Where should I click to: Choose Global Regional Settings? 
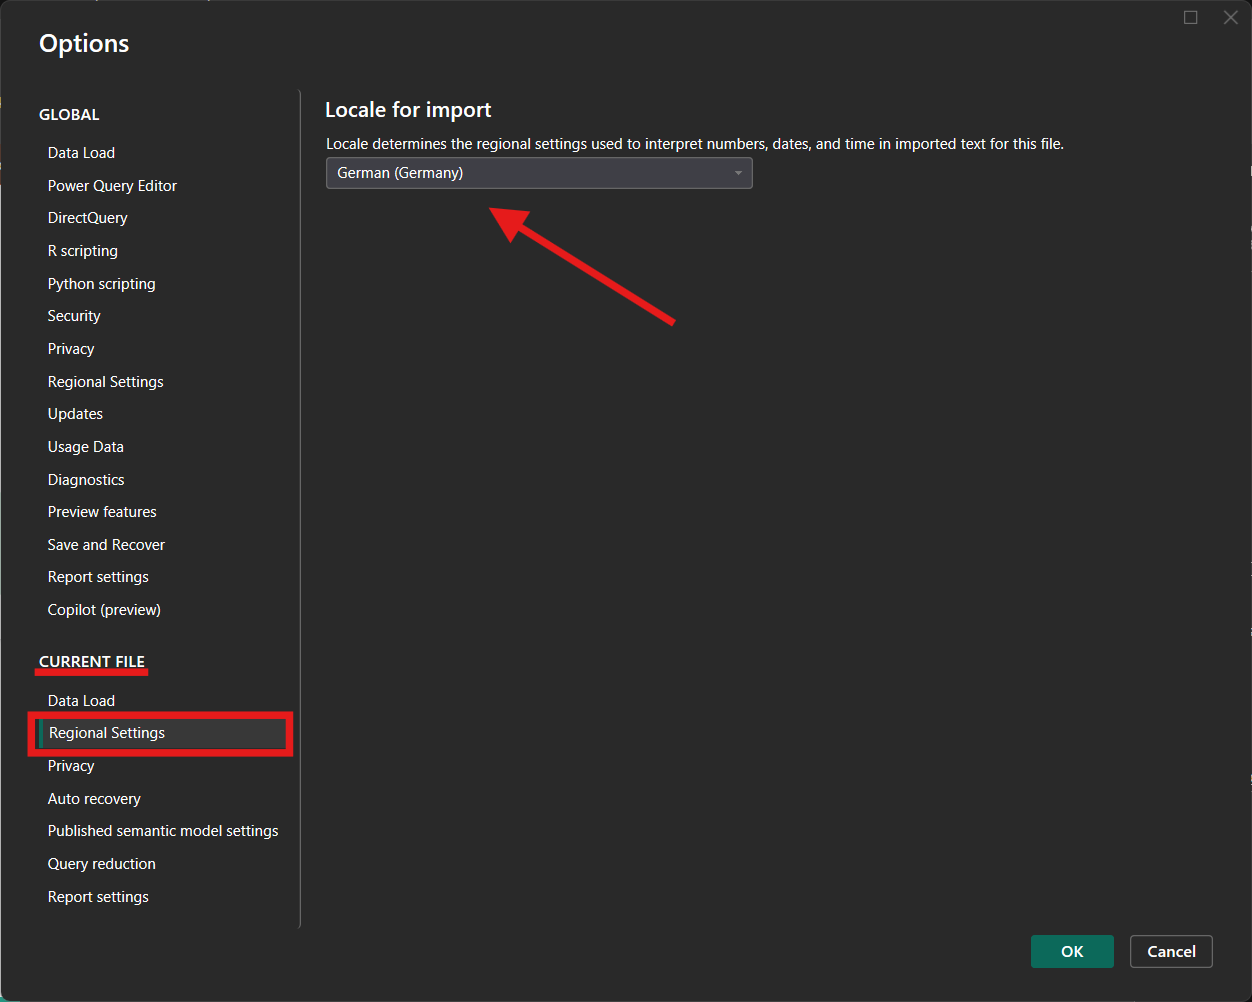tap(106, 382)
